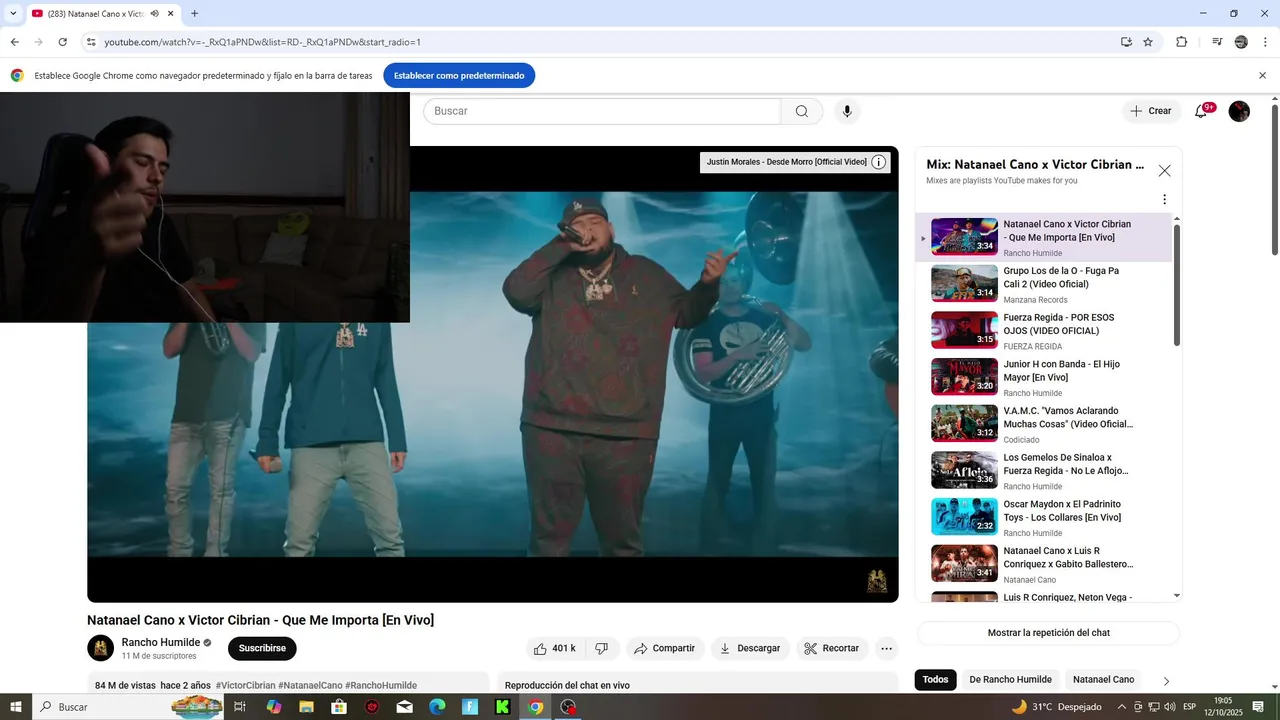
Task: Dislike the video
Action: [x=602, y=648]
